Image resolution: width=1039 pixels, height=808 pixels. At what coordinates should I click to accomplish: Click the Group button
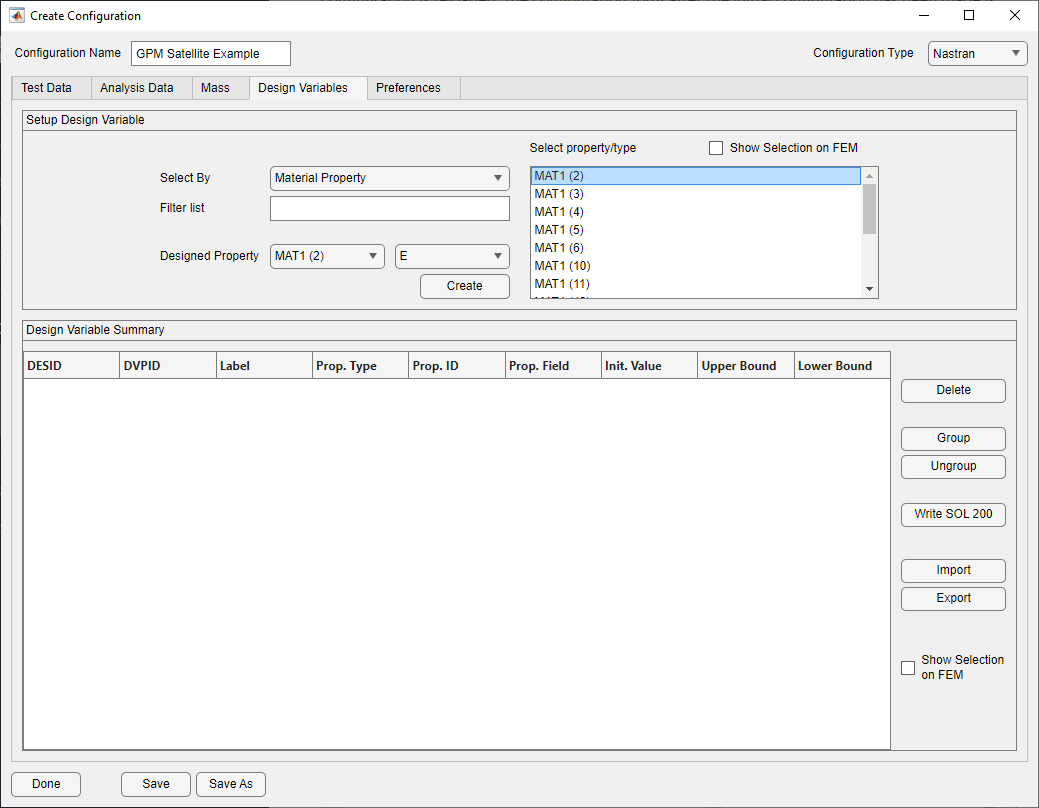953,438
